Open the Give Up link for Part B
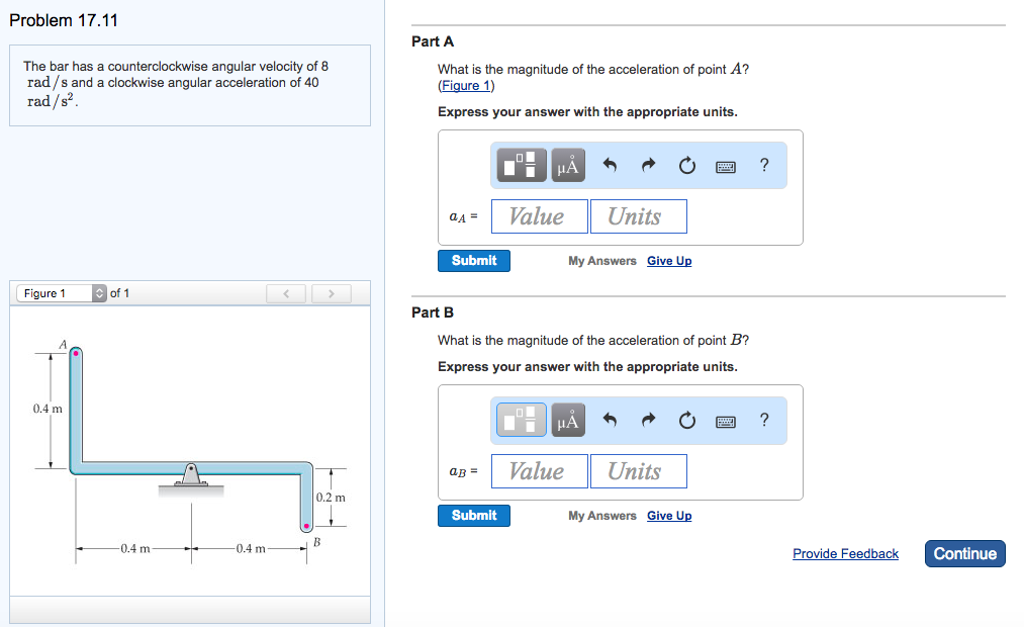1024x627 pixels. [x=669, y=515]
